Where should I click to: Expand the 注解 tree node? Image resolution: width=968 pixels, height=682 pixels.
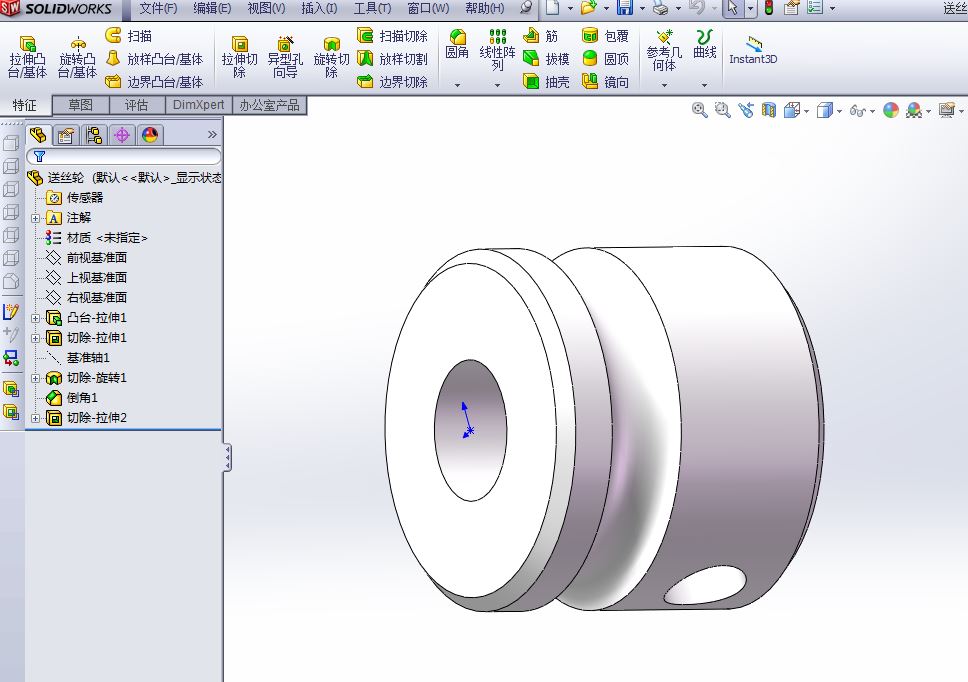coord(35,218)
